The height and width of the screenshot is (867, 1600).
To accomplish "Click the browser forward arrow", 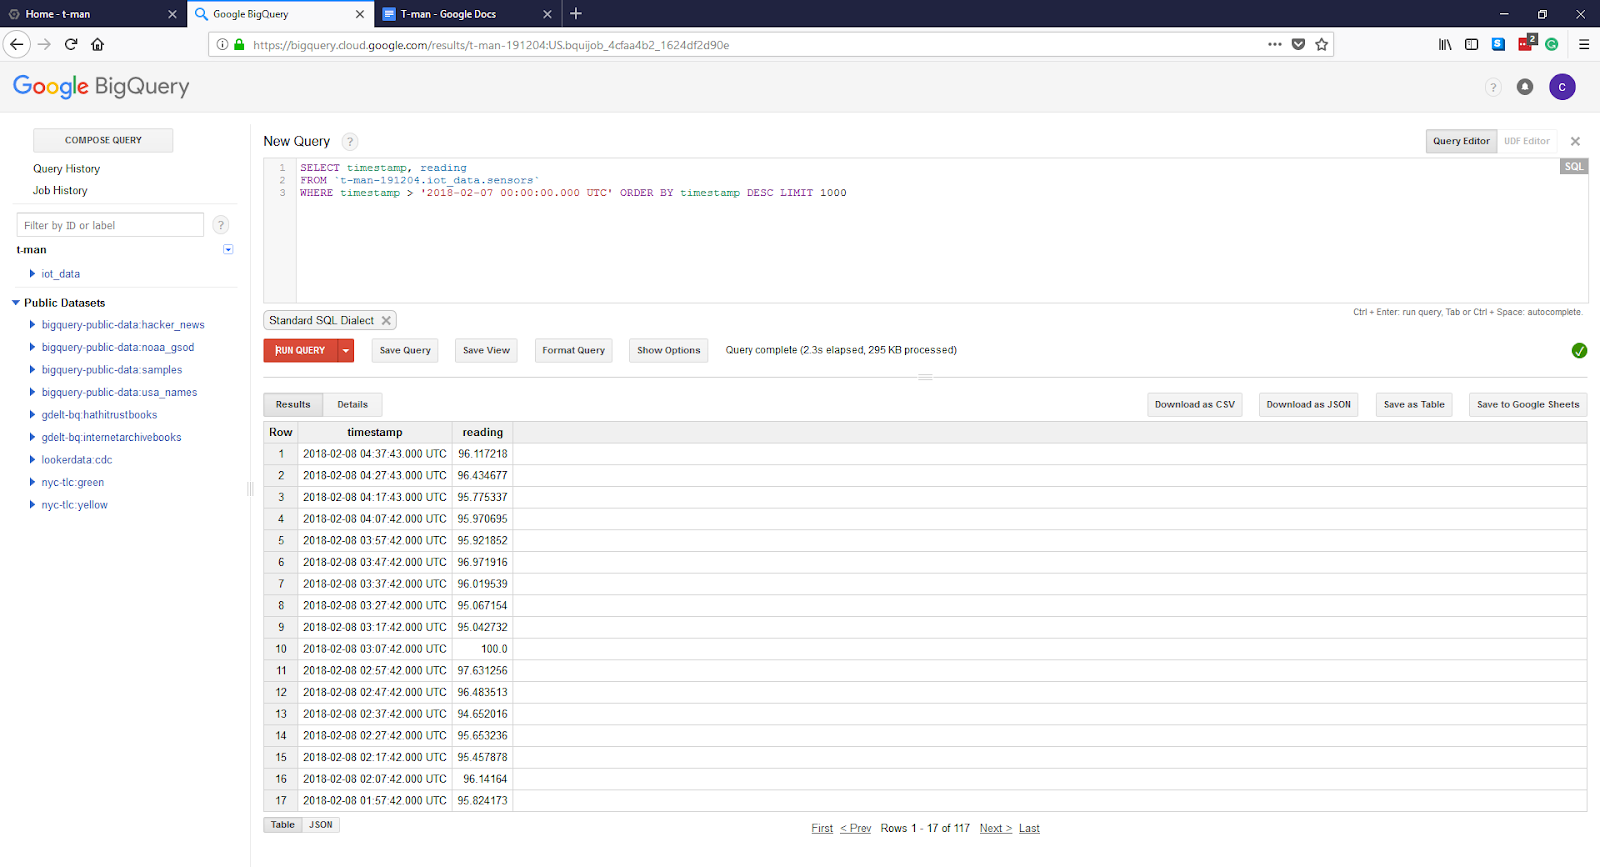I will [x=44, y=44].
